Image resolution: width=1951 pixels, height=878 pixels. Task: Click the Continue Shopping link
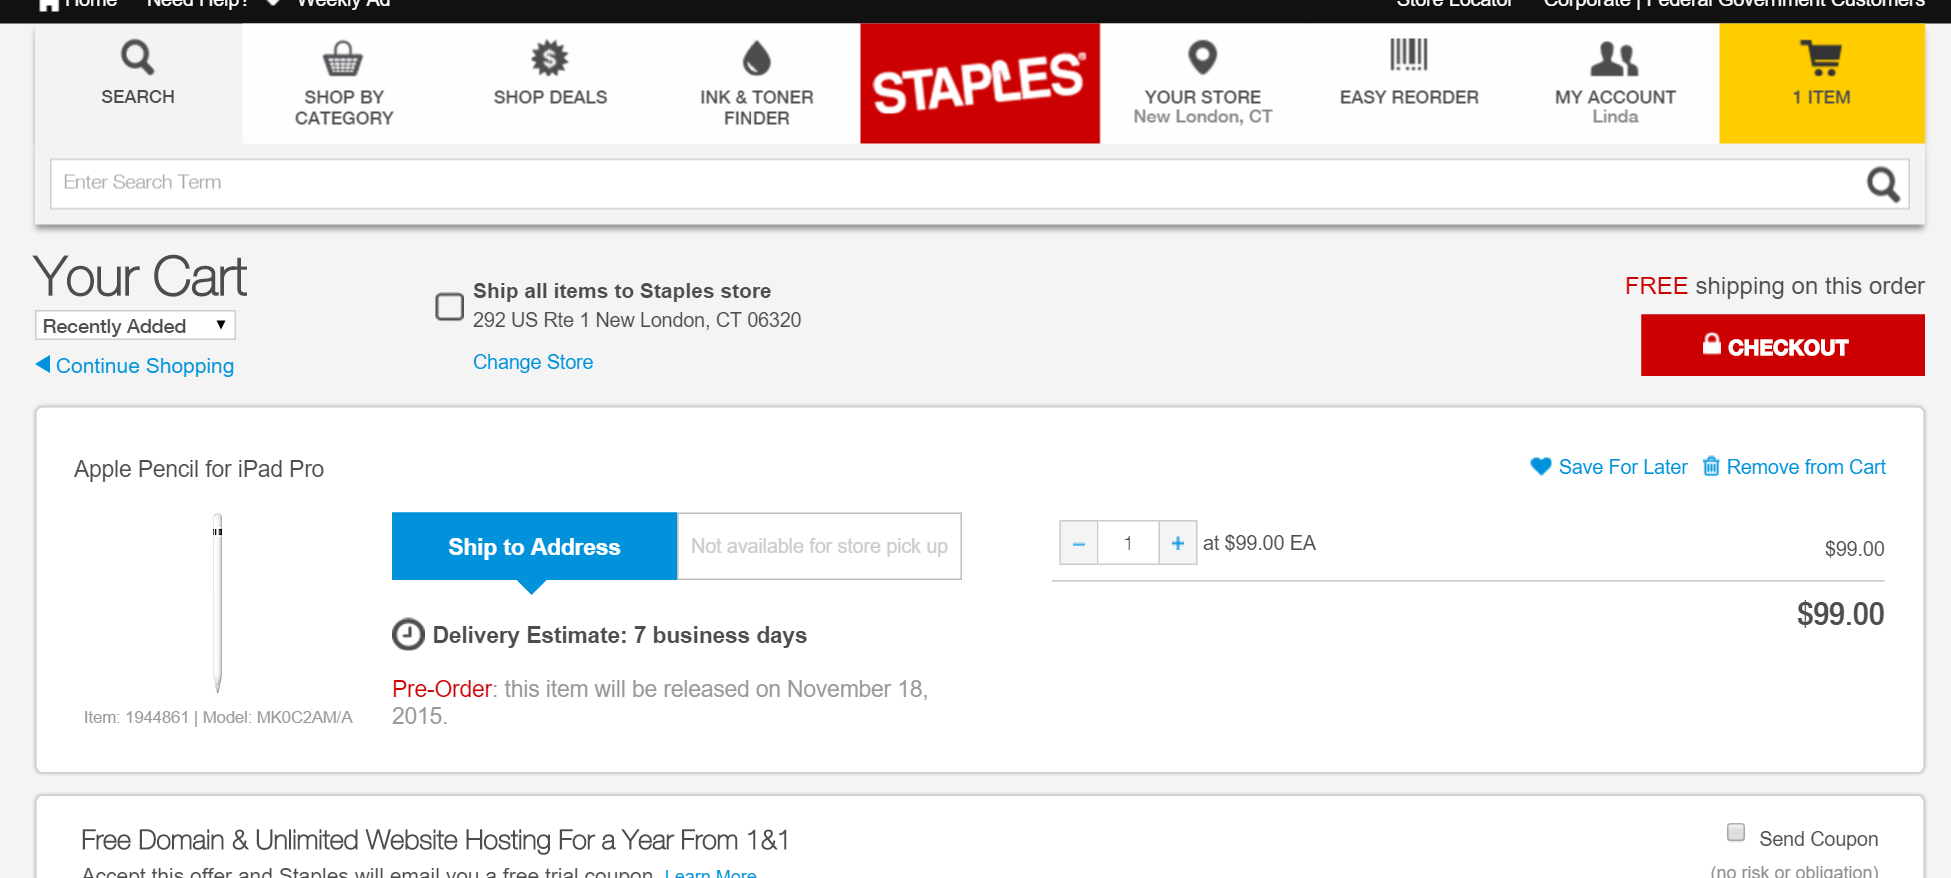tap(145, 366)
